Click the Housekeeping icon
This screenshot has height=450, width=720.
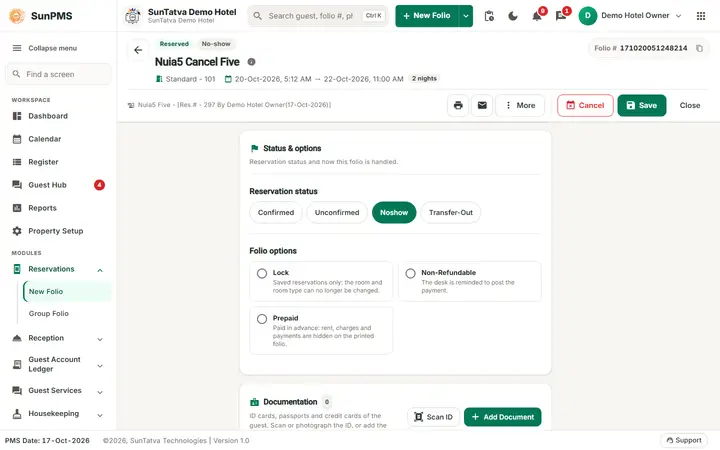(17, 414)
